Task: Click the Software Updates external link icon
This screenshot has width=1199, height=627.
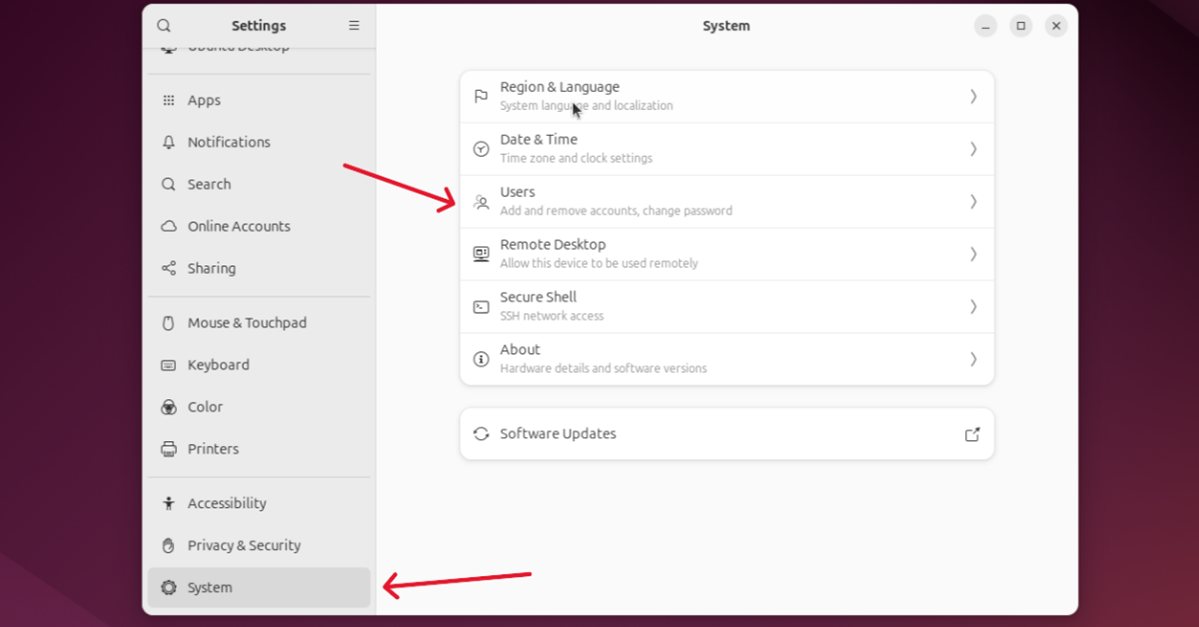Action: [x=972, y=434]
